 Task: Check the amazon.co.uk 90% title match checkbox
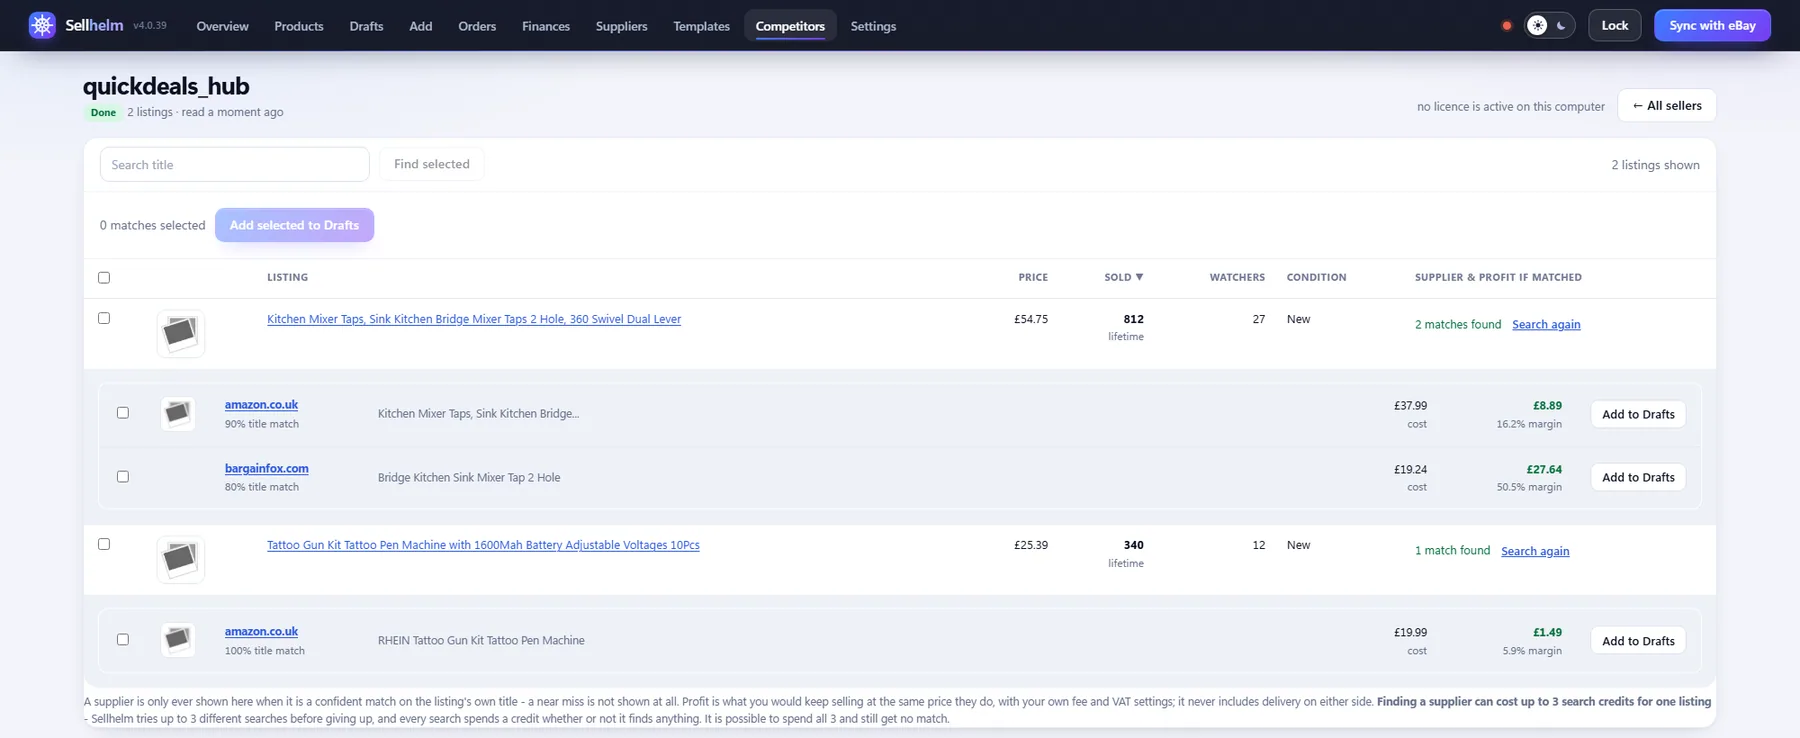[123, 412]
